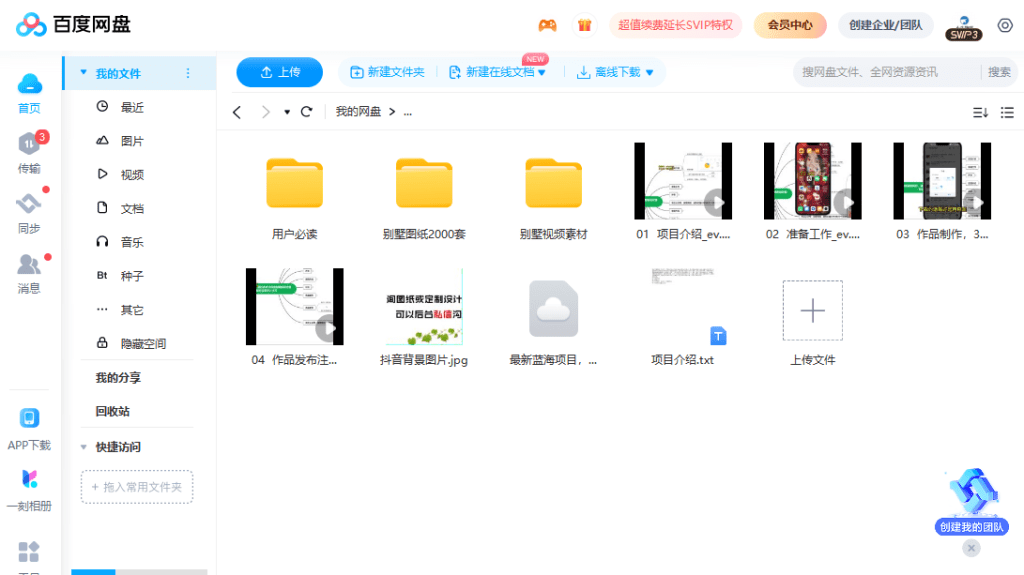Select the 最新蓝海项目 cloud file icon
1024x575 pixels.
pos(553,308)
